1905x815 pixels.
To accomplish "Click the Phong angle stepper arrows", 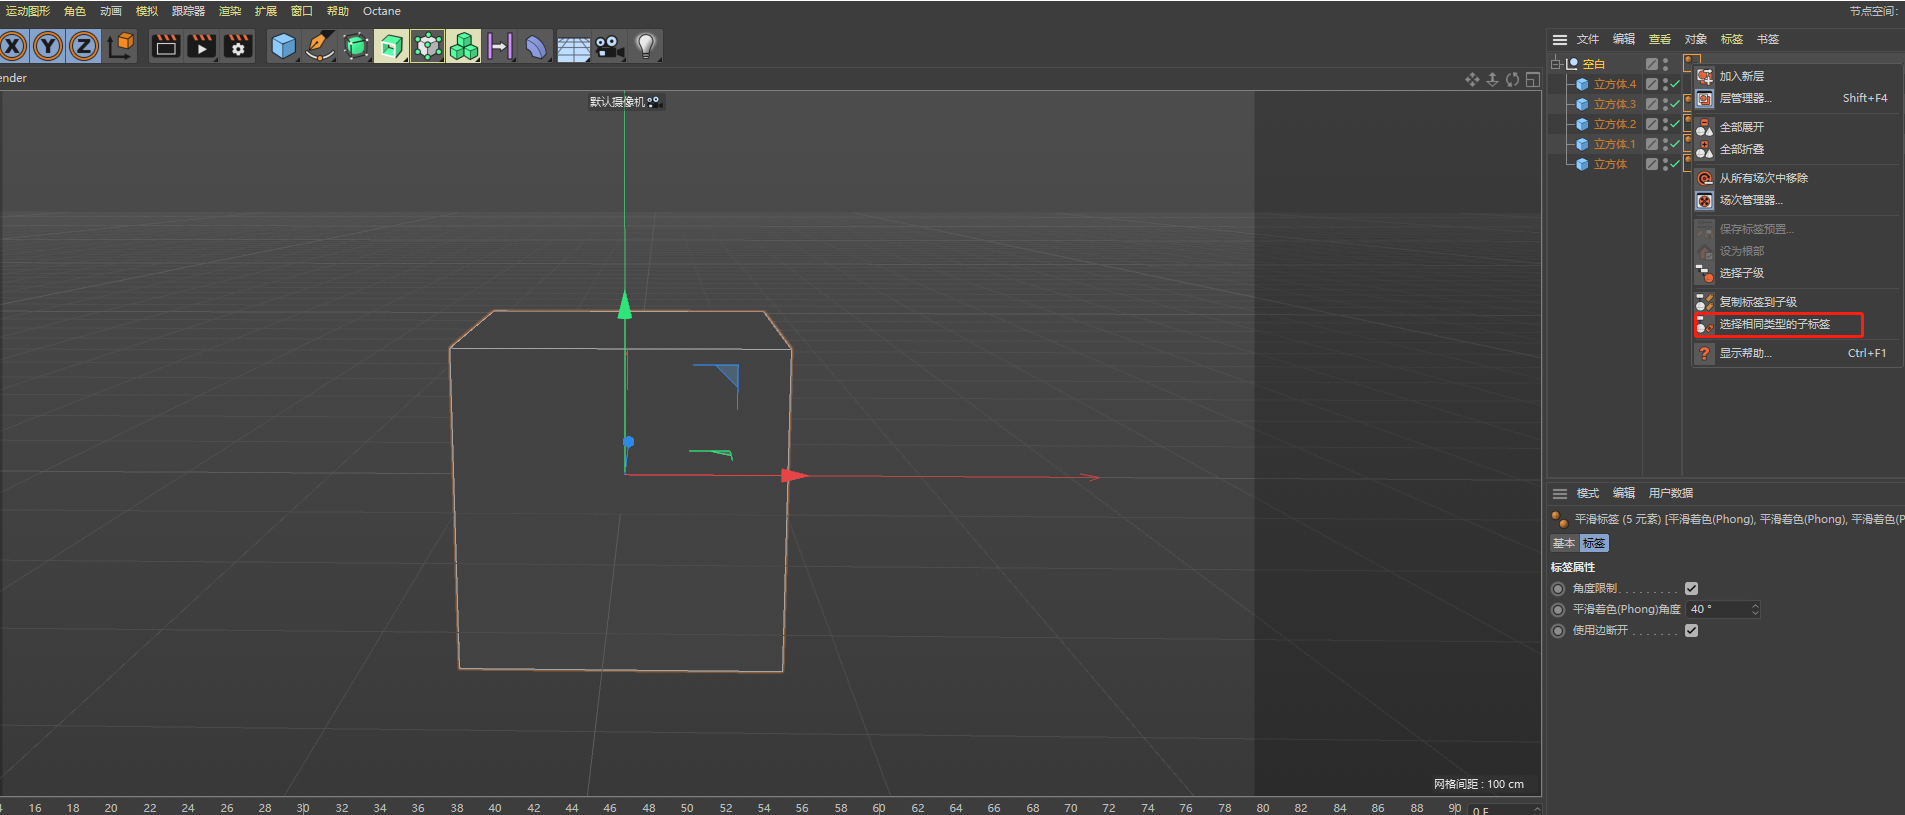I will (1755, 609).
